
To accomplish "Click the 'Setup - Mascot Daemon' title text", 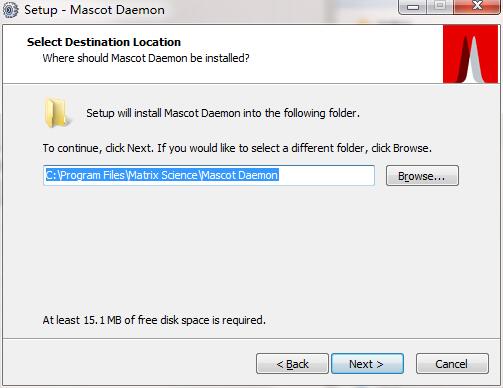I will click(x=94, y=10).
